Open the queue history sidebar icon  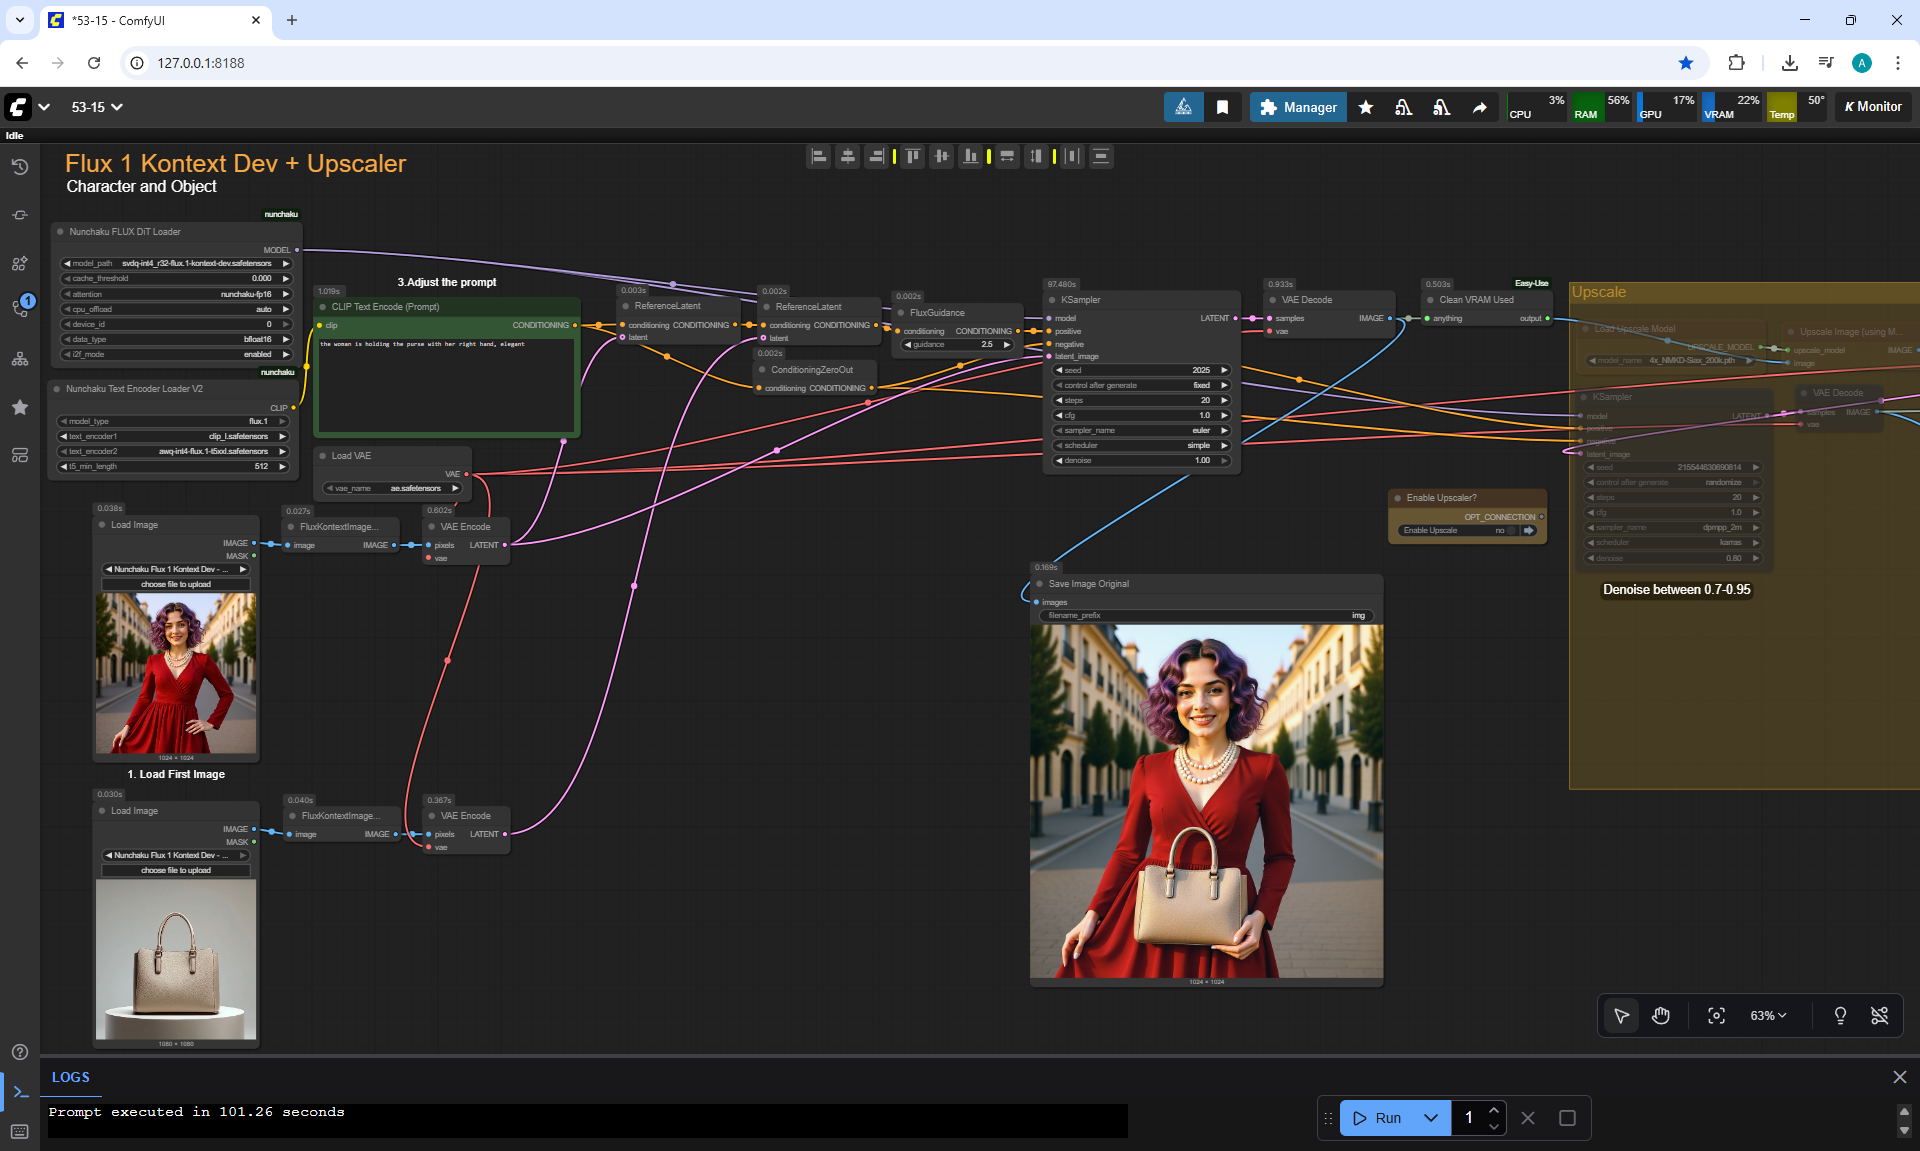(20, 167)
